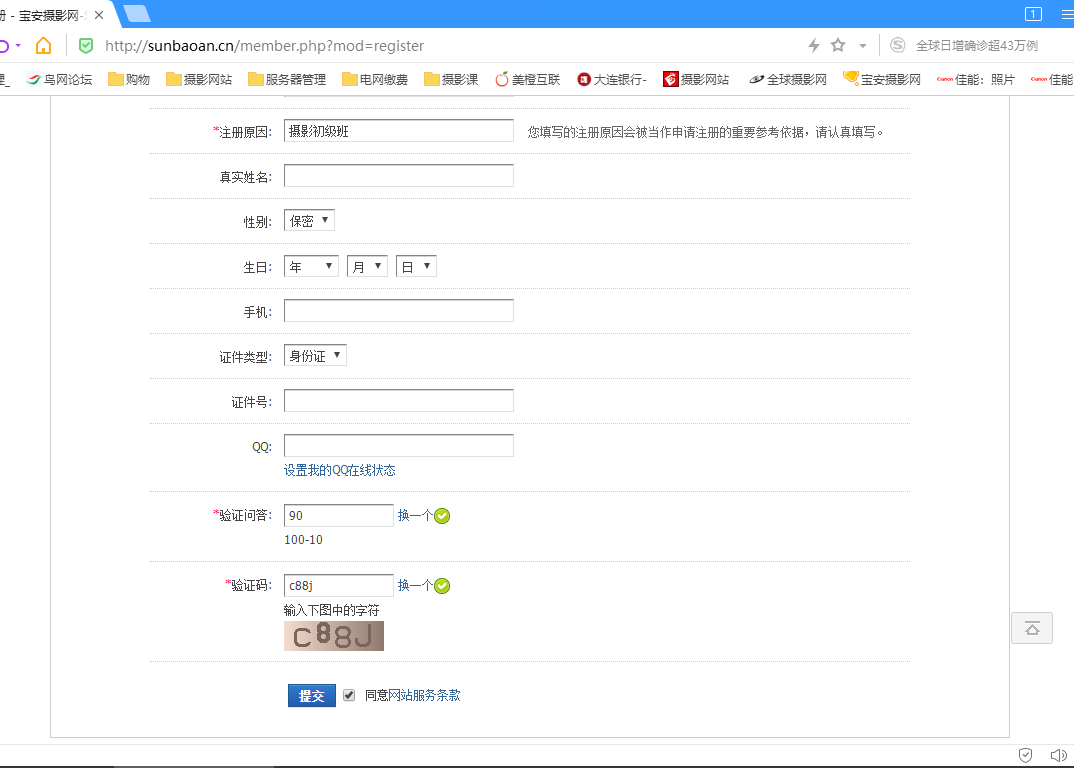Open new tab button beside current tab

pos(138,14)
